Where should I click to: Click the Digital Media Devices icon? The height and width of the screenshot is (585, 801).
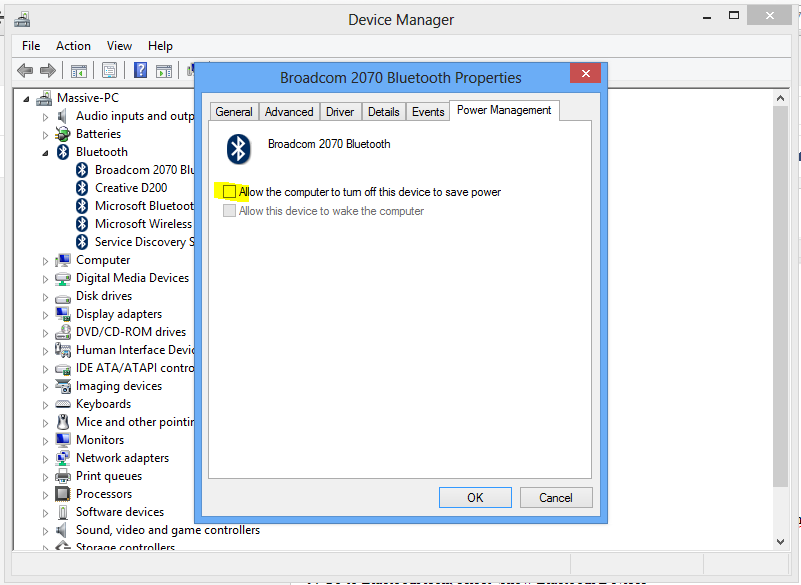[x=63, y=278]
